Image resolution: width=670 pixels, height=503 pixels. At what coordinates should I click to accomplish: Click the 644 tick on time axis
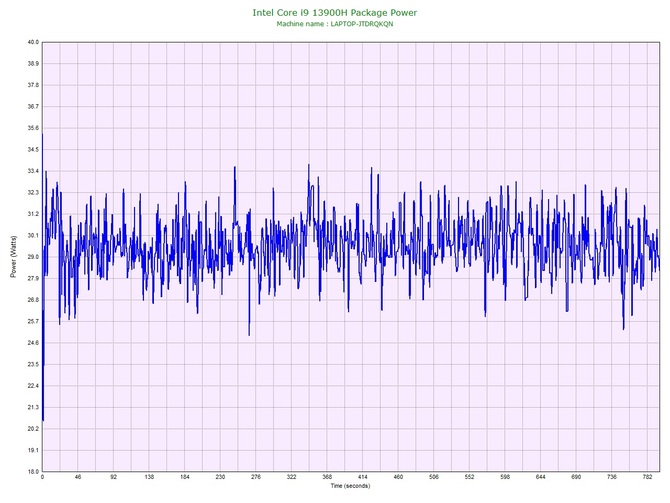(x=541, y=477)
